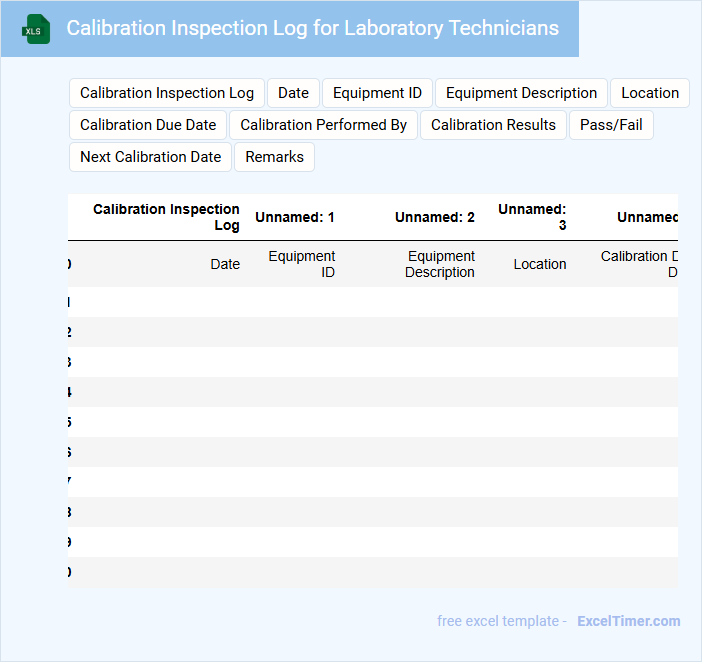Click the Equipment Description table cell
The width and height of the screenshot is (702, 662).
[x=440, y=264]
